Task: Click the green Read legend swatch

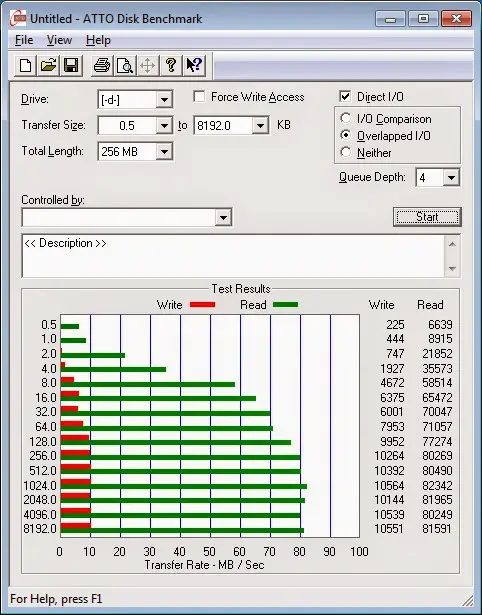Action: 285,304
